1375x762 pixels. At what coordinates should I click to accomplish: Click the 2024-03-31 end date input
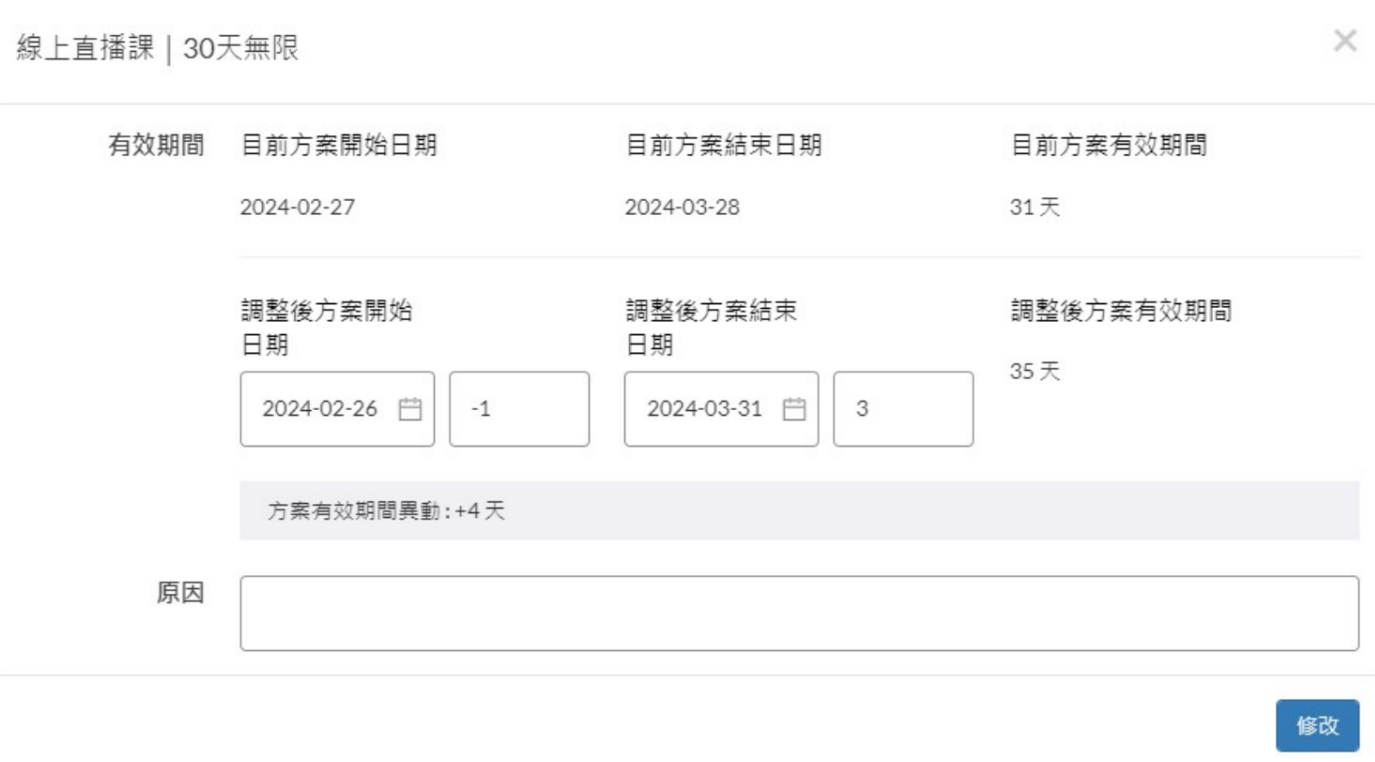coord(704,409)
